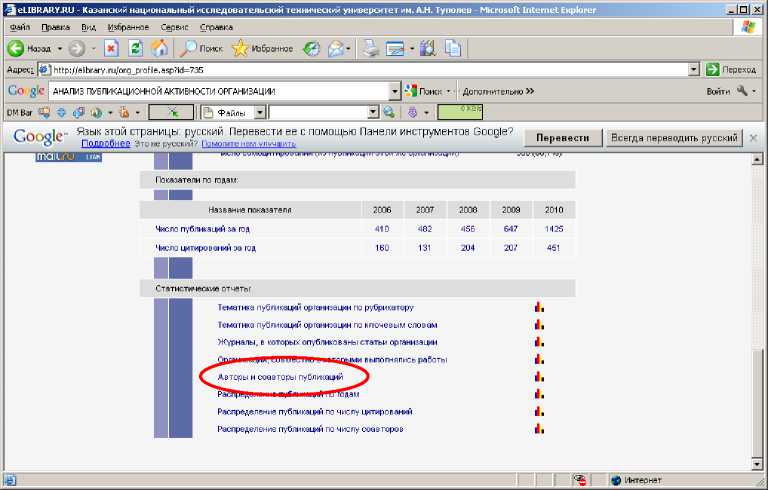Open the Справка menu
The height and width of the screenshot is (490, 768).
point(216,27)
